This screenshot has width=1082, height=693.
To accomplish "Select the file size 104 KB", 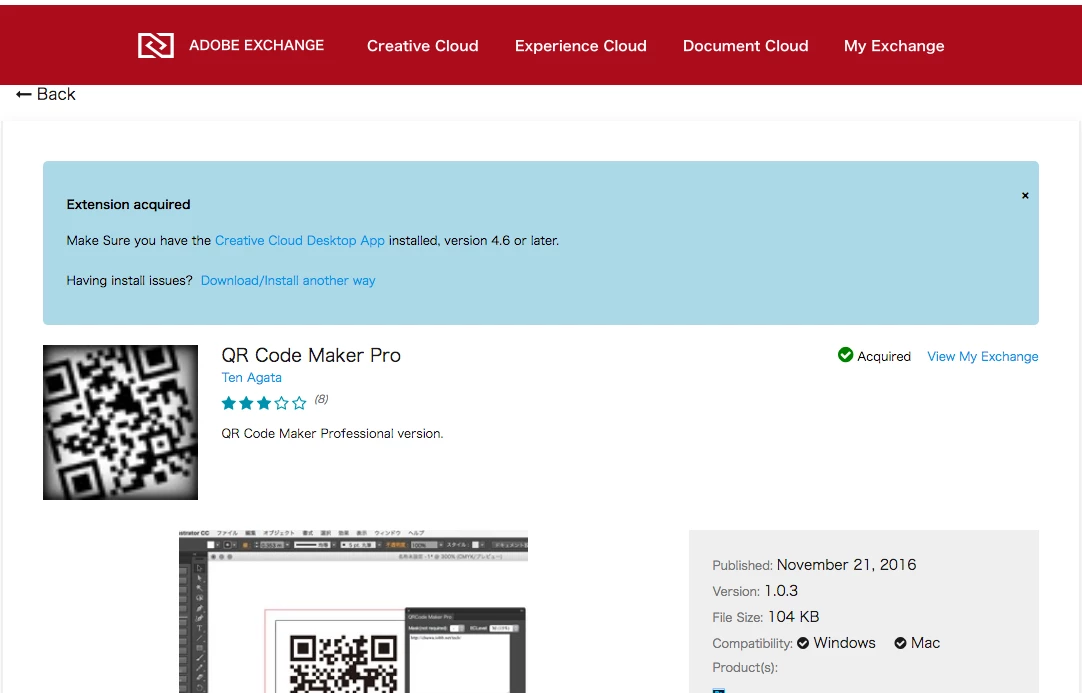I will click(794, 617).
